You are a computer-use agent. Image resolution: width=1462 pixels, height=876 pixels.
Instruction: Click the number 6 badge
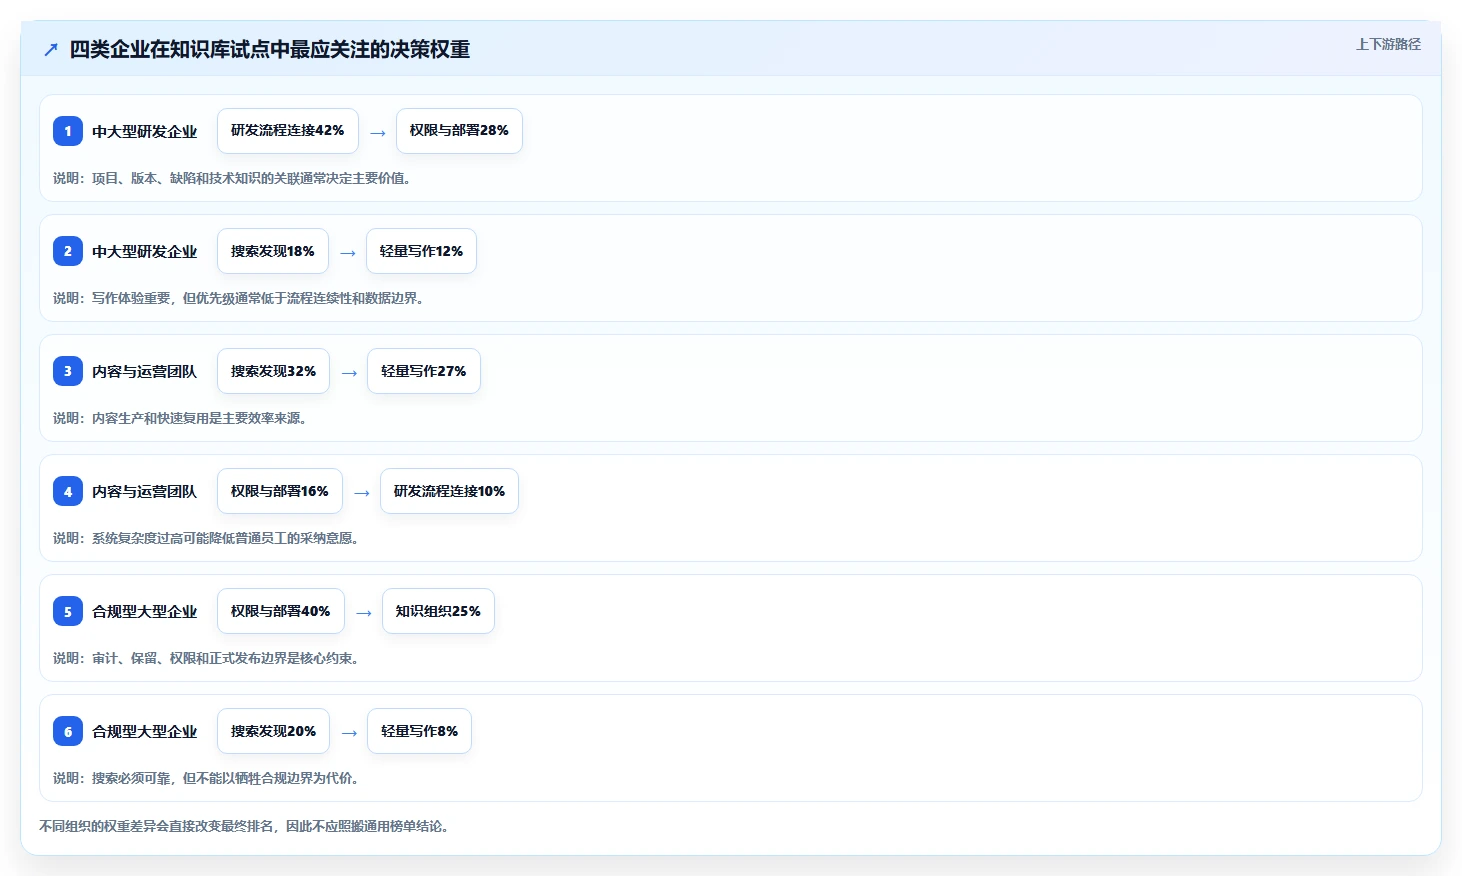[68, 731]
